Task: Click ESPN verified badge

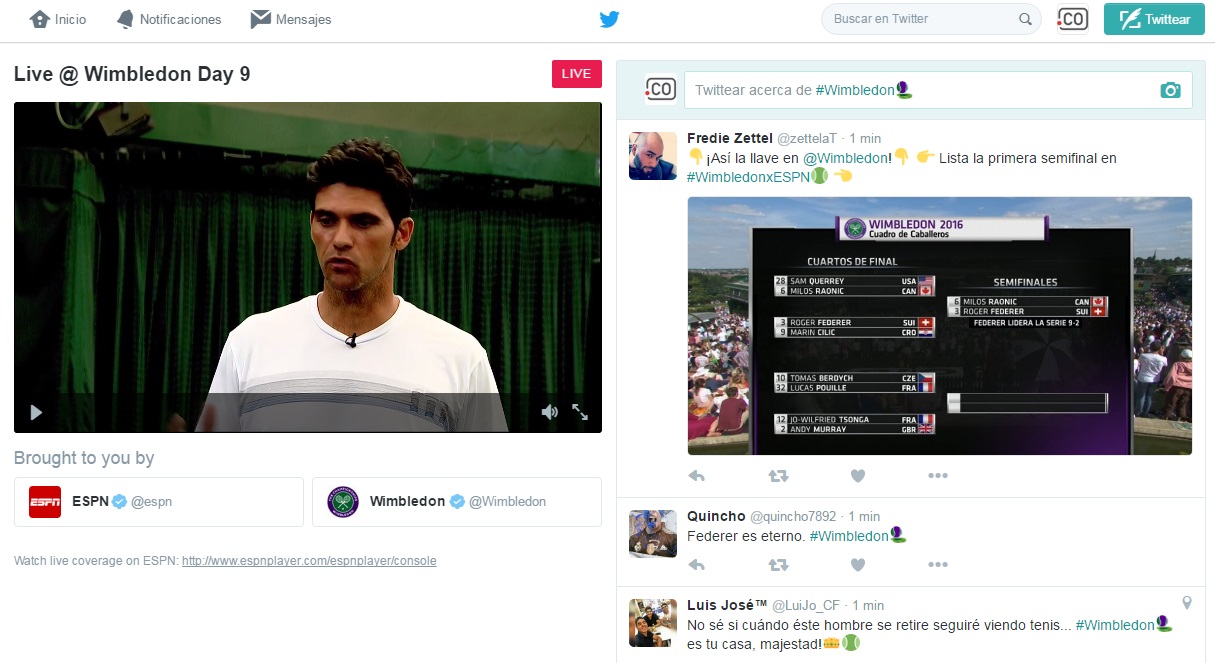Action: pyautogui.click(x=119, y=502)
